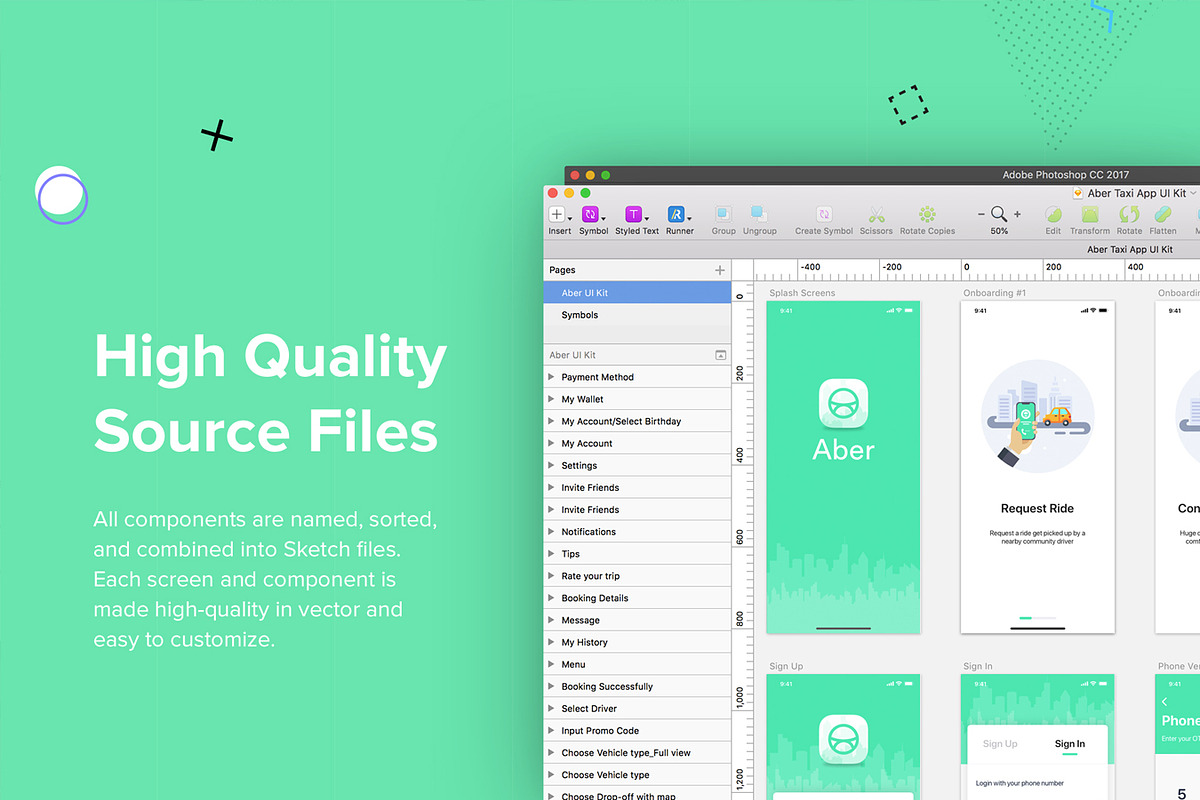Expand the Booking Details artboard
Viewport: 1200px width, 800px height.
[x=551, y=598]
